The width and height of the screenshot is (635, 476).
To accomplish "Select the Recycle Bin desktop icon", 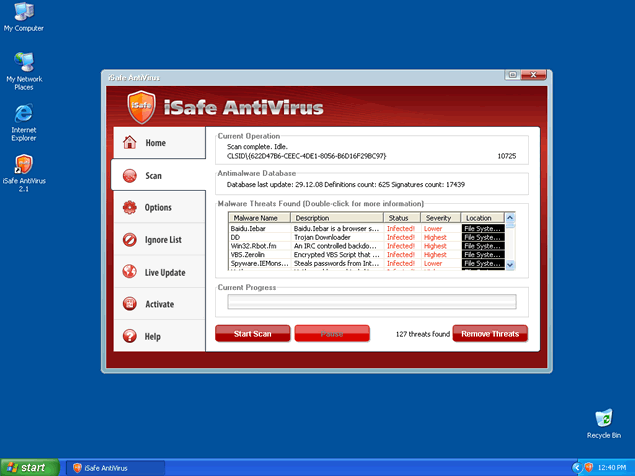I will (x=603, y=418).
